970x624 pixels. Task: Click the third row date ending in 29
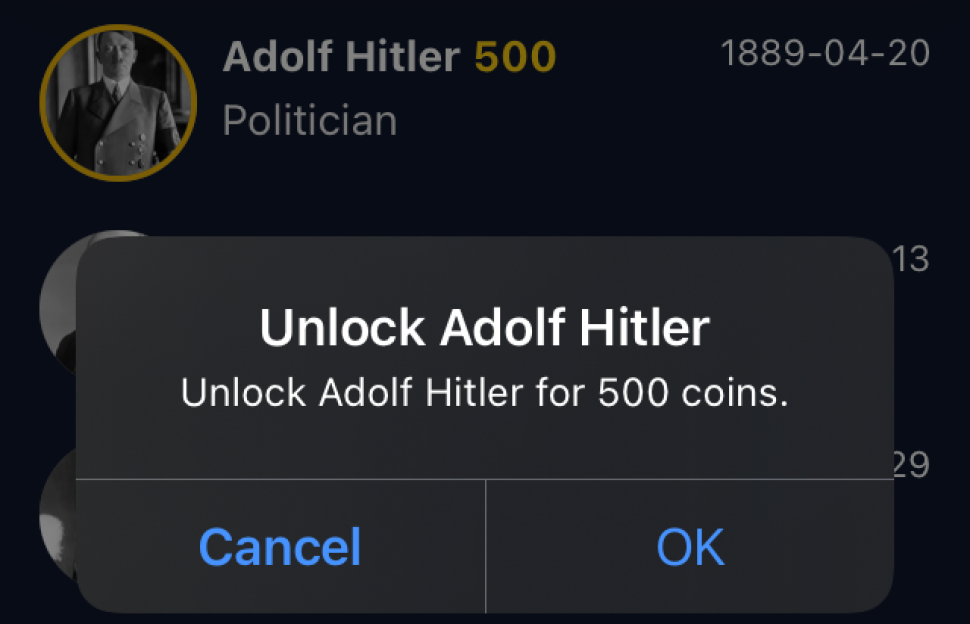911,465
